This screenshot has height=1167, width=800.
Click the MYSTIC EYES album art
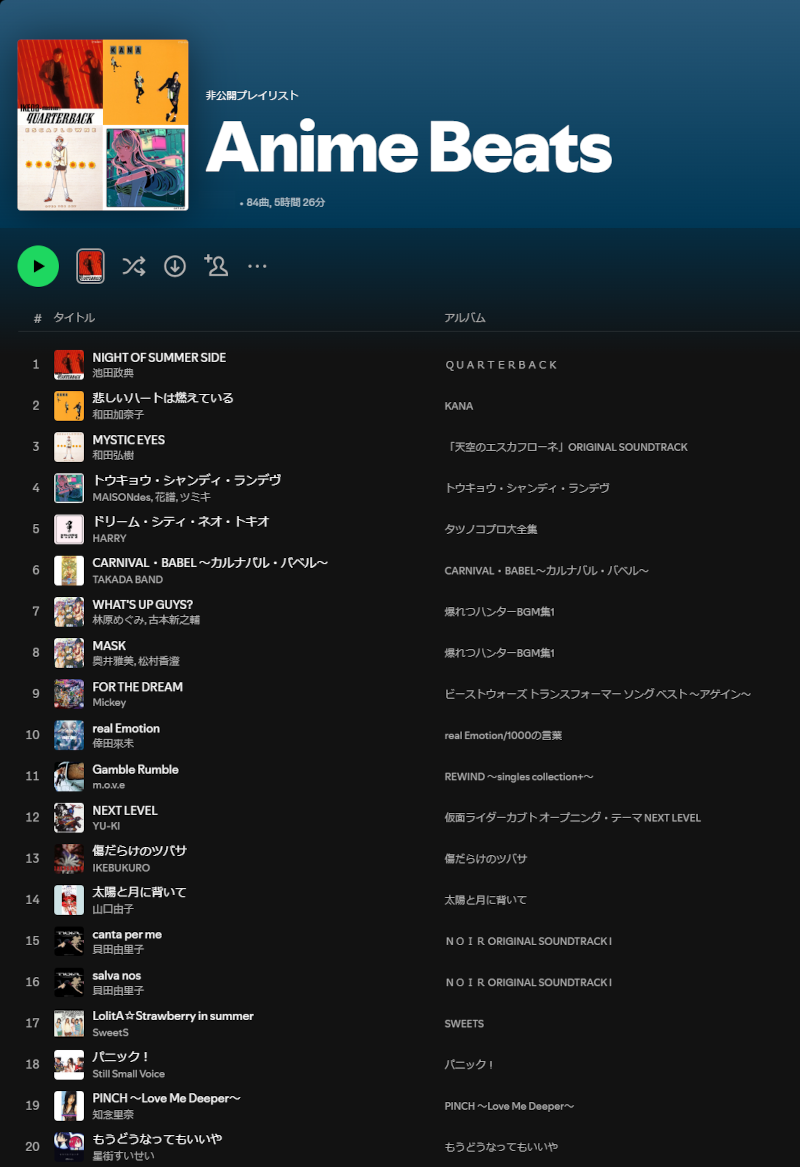(68, 447)
